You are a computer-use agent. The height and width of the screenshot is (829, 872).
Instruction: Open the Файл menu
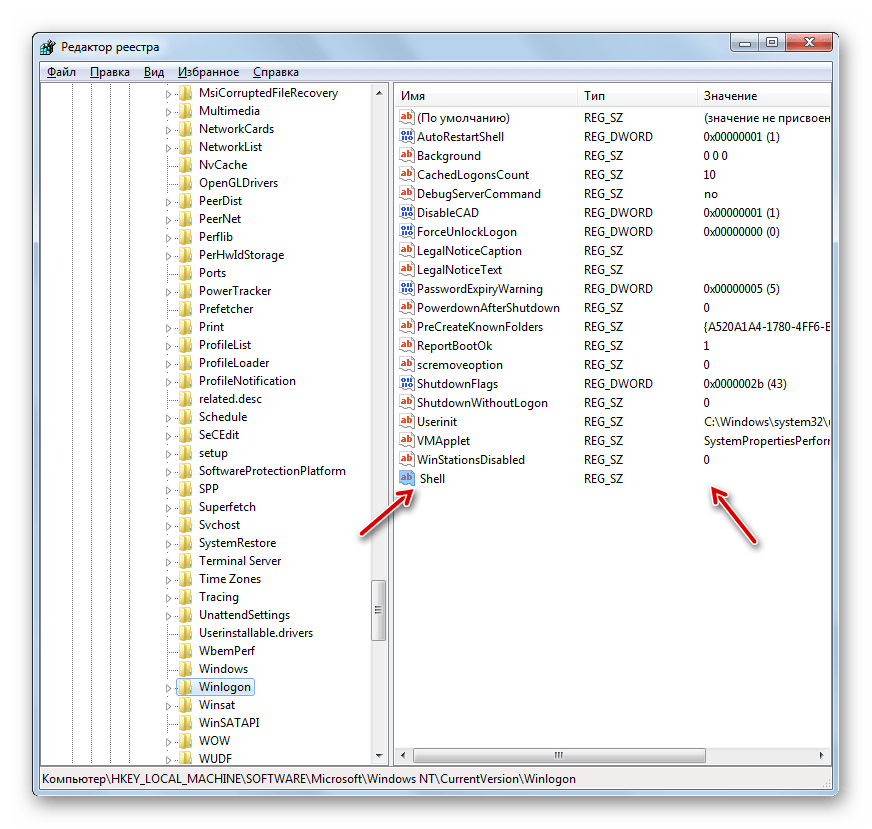pyautogui.click(x=61, y=72)
